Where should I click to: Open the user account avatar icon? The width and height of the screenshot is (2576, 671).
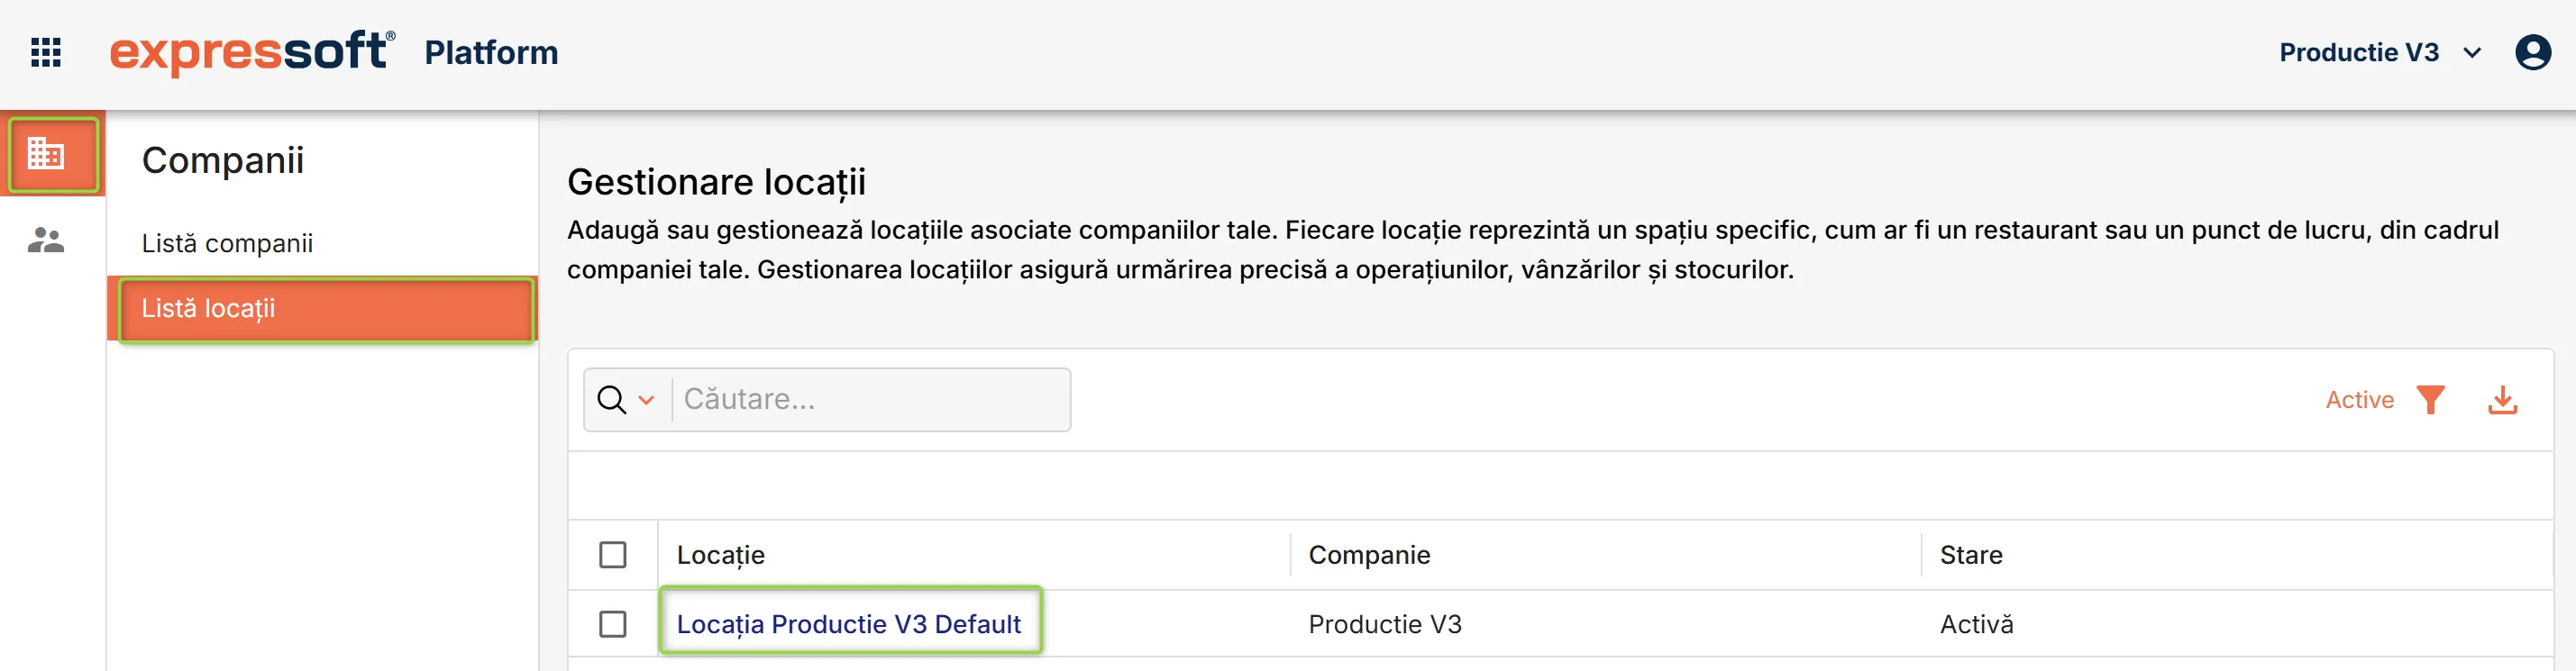pyautogui.click(x=2532, y=52)
